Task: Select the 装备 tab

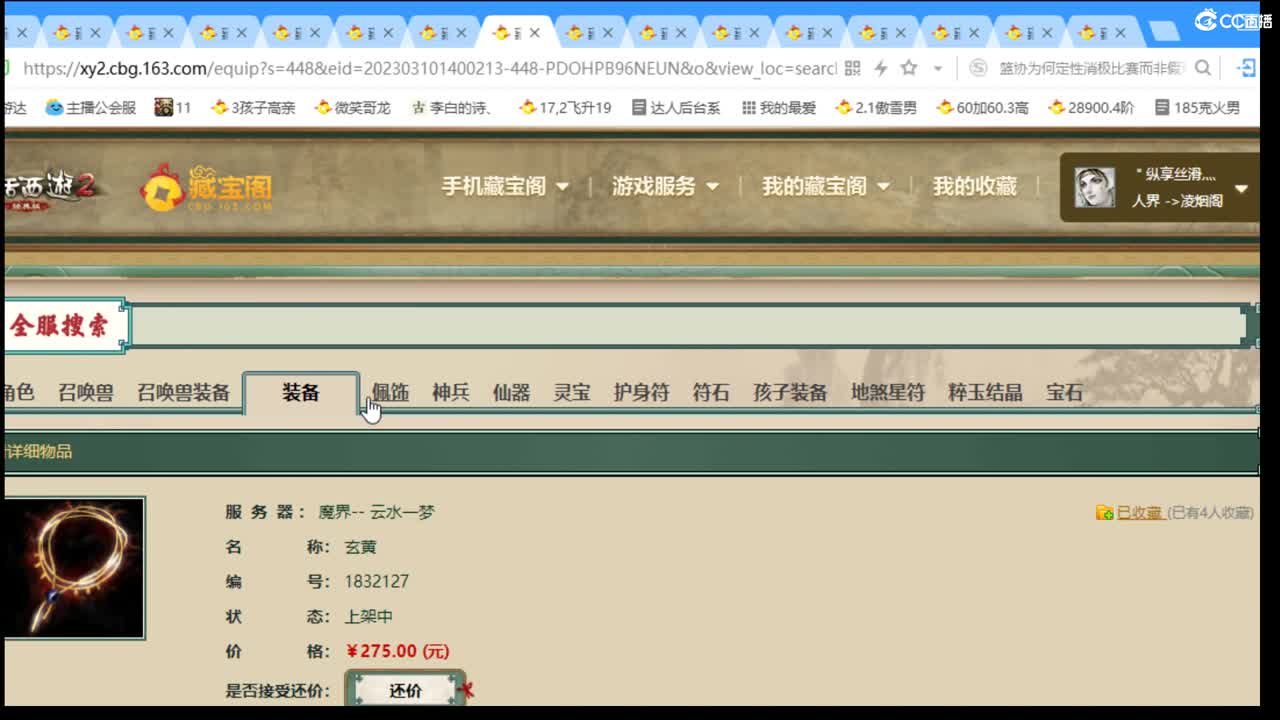Action: click(x=301, y=393)
